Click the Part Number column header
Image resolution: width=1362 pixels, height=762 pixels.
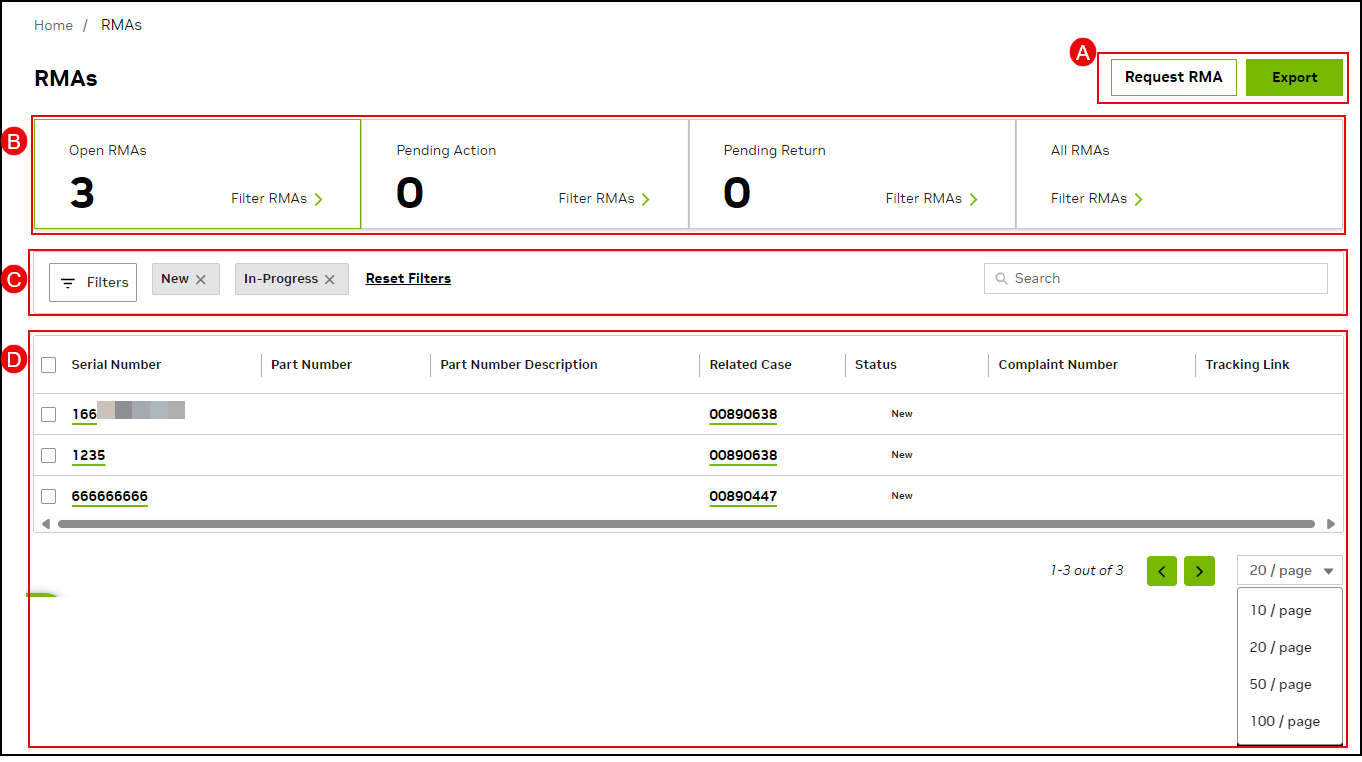coord(311,365)
